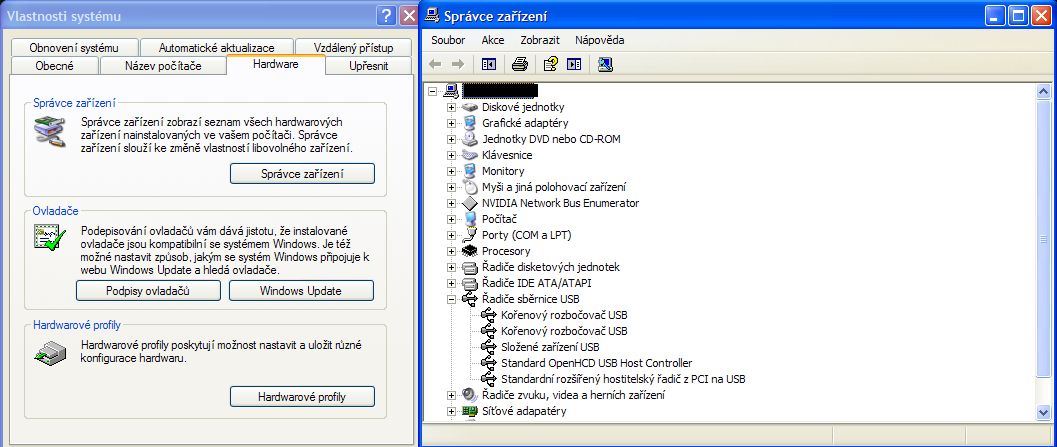Click the help question mark in title bar
Image resolution: width=1057 pixels, height=447 pixels.
[387, 15]
